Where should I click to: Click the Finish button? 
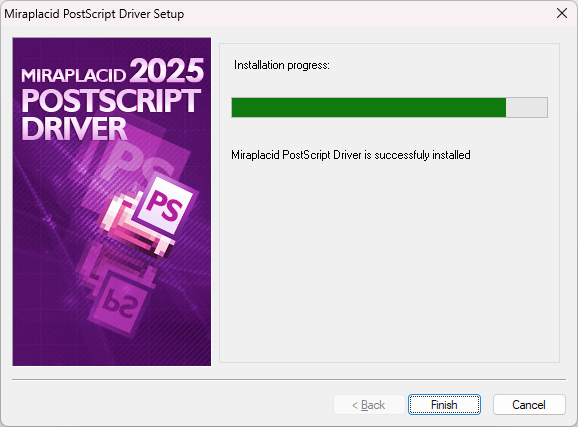[x=444, y=405]
